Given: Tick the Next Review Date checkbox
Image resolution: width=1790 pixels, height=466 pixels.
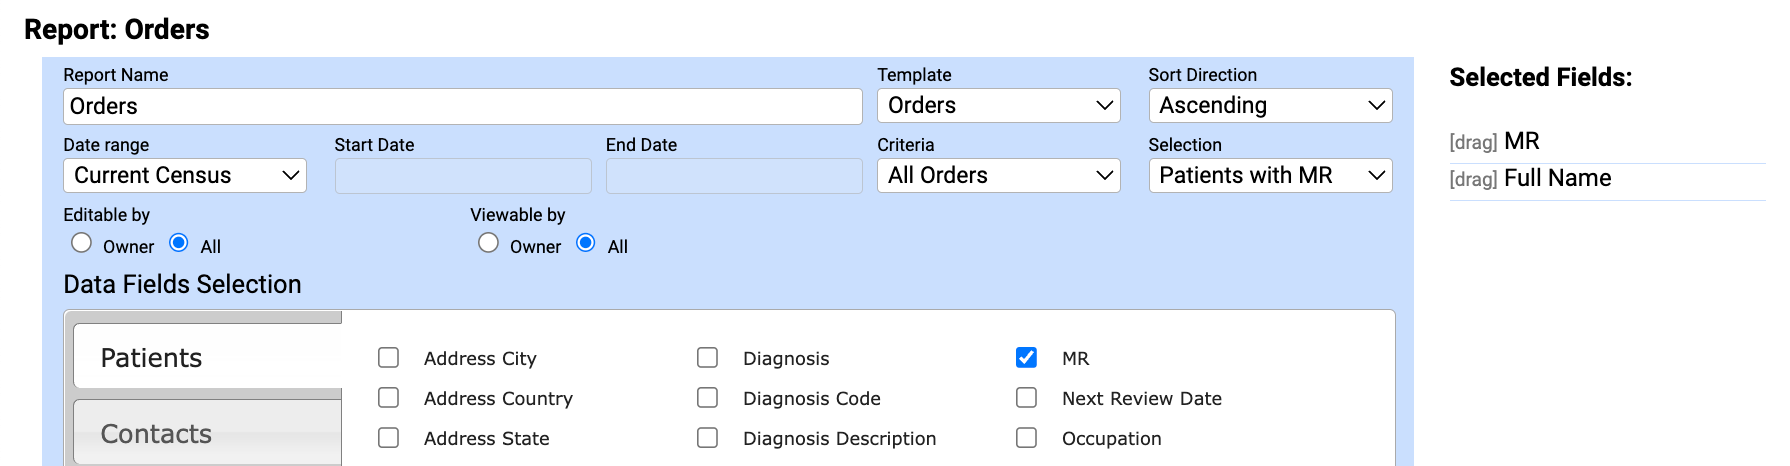Looking at the screenshot, I should tap(1026, 398).
